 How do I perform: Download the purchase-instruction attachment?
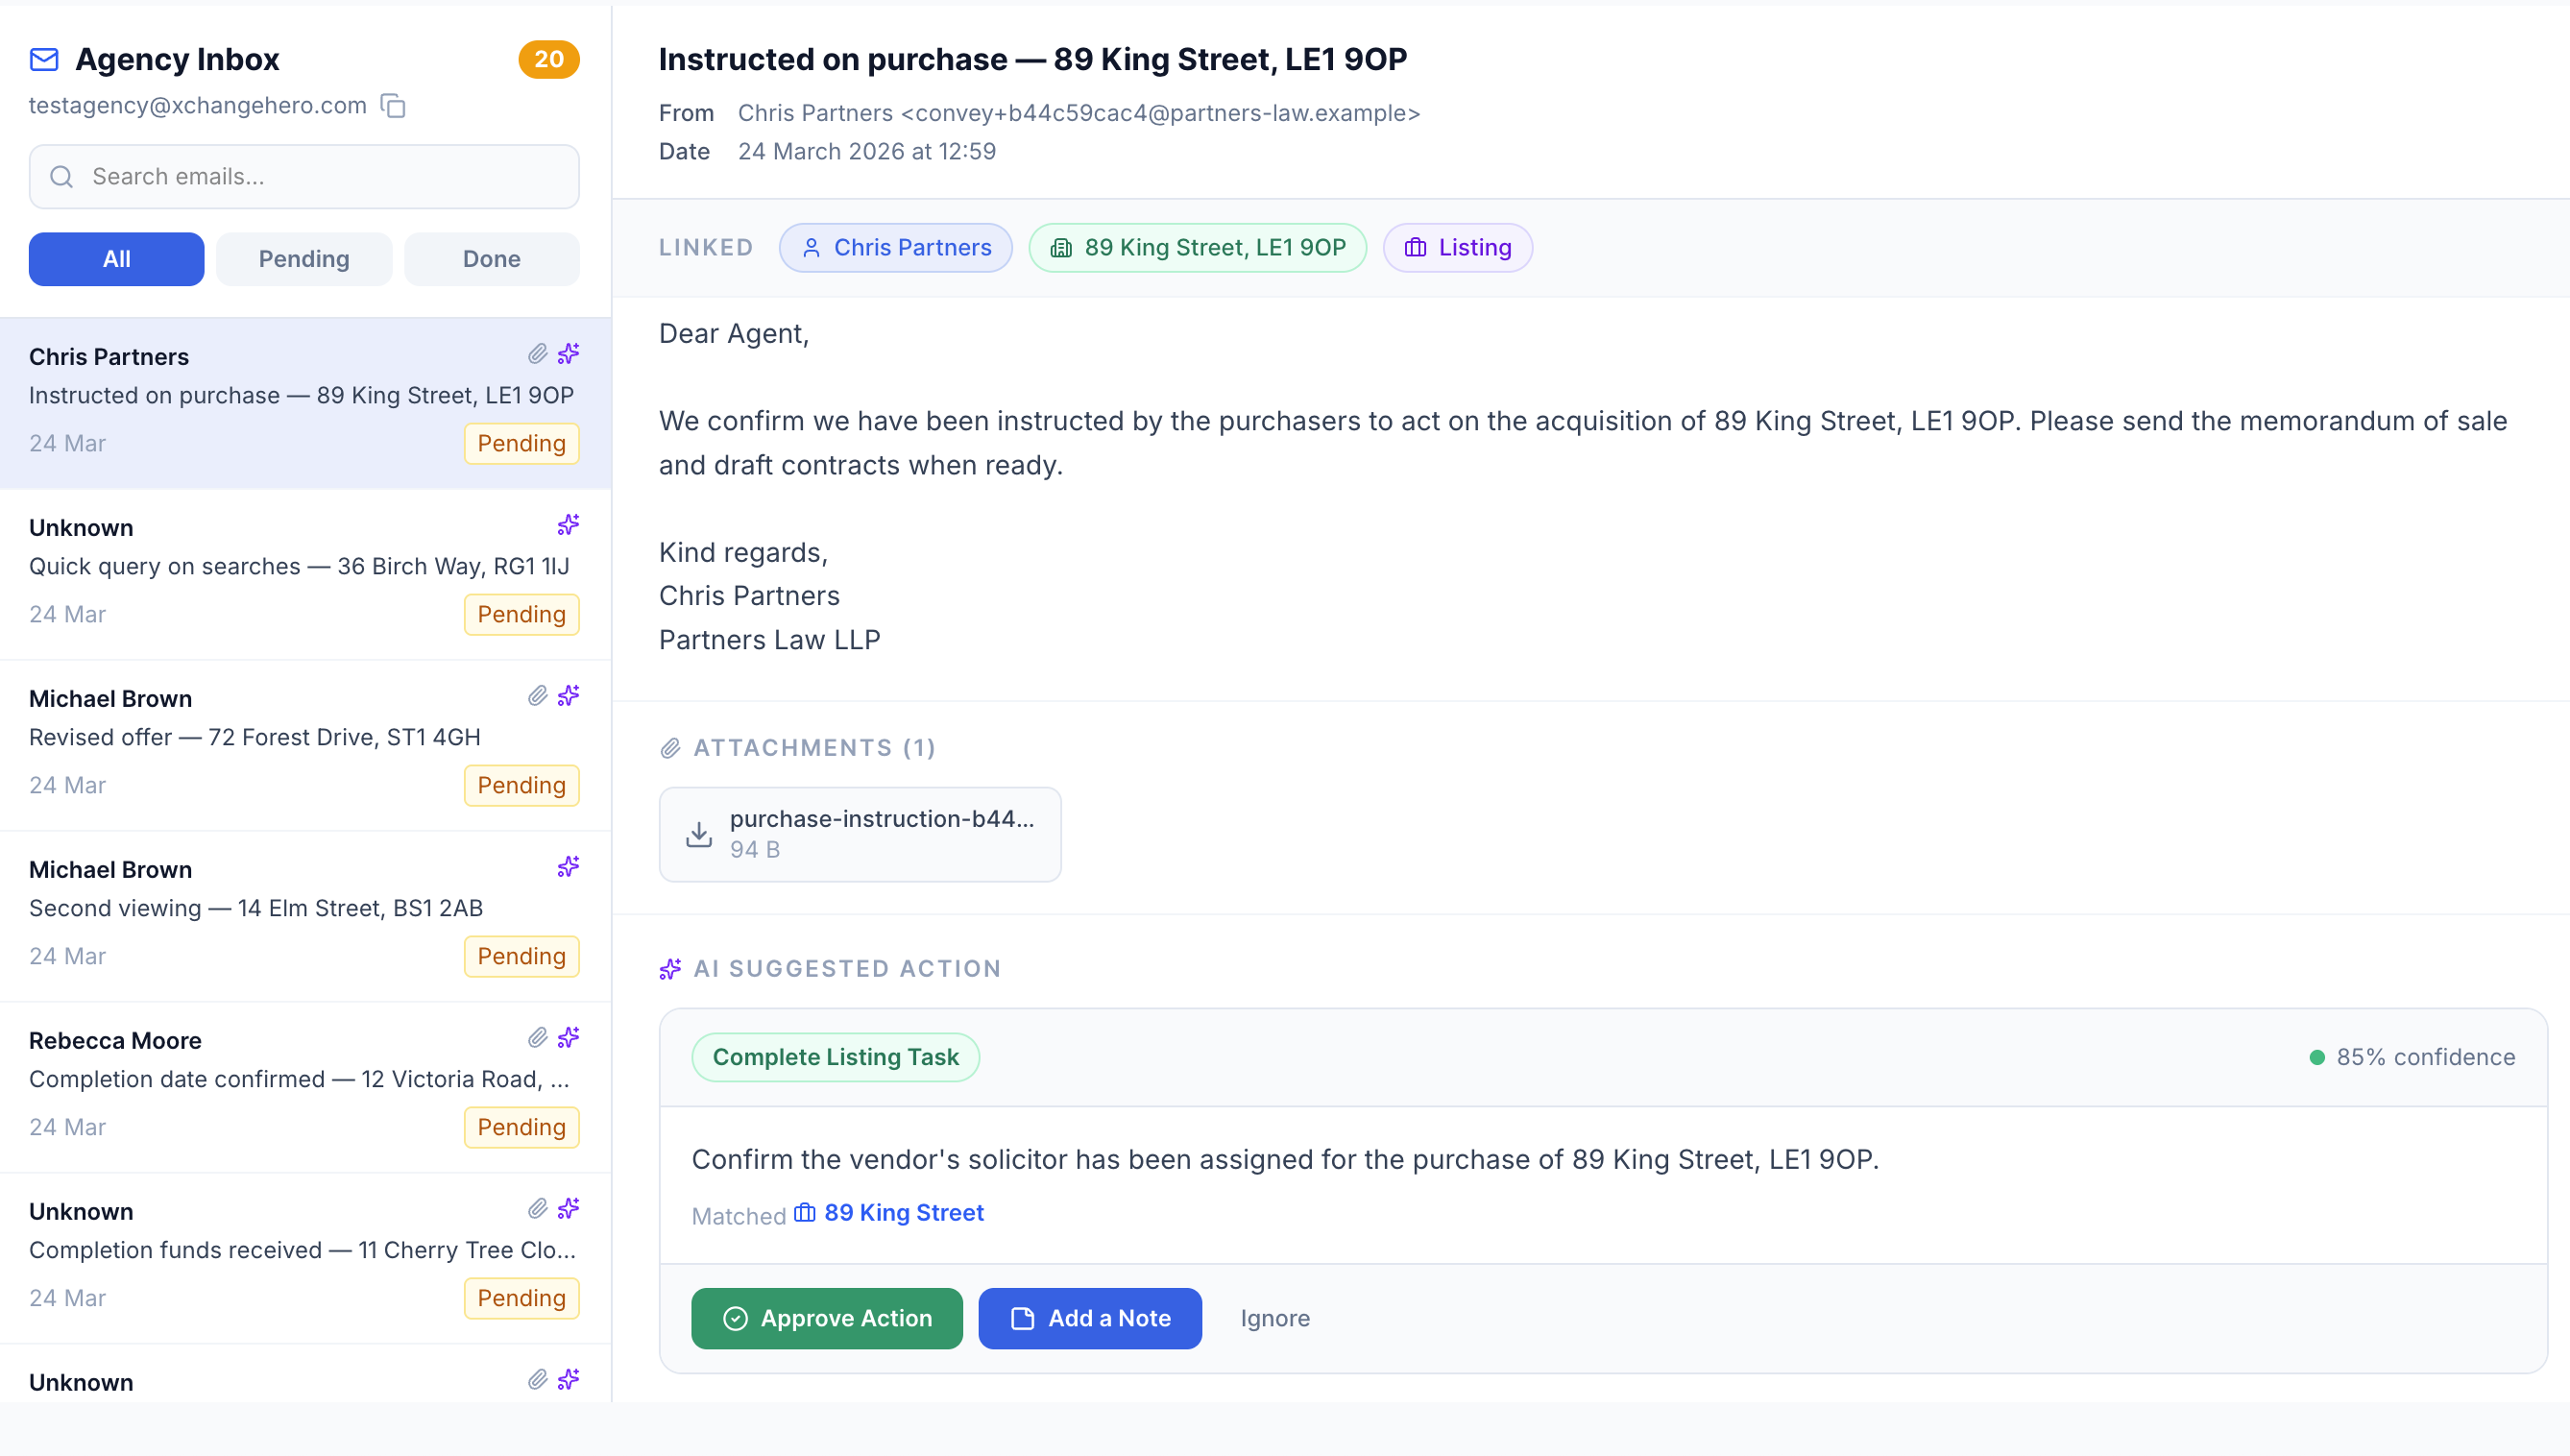859,833
